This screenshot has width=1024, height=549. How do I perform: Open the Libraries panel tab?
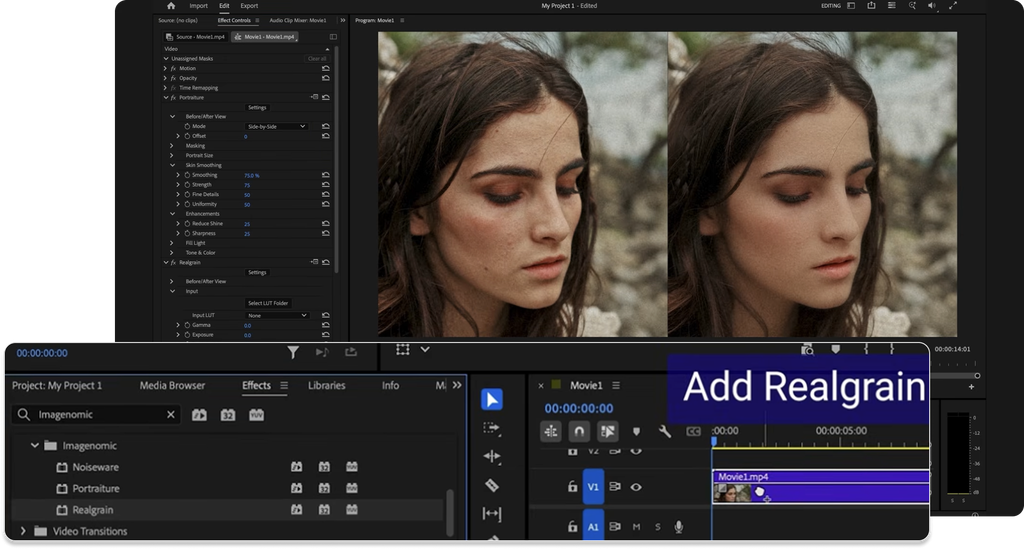pyautogui.click(x=327, y=385)
